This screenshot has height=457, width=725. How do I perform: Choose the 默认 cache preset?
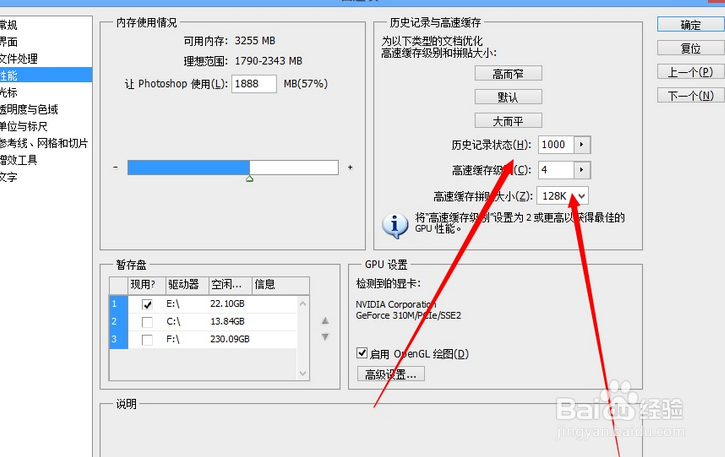[508, 97]
